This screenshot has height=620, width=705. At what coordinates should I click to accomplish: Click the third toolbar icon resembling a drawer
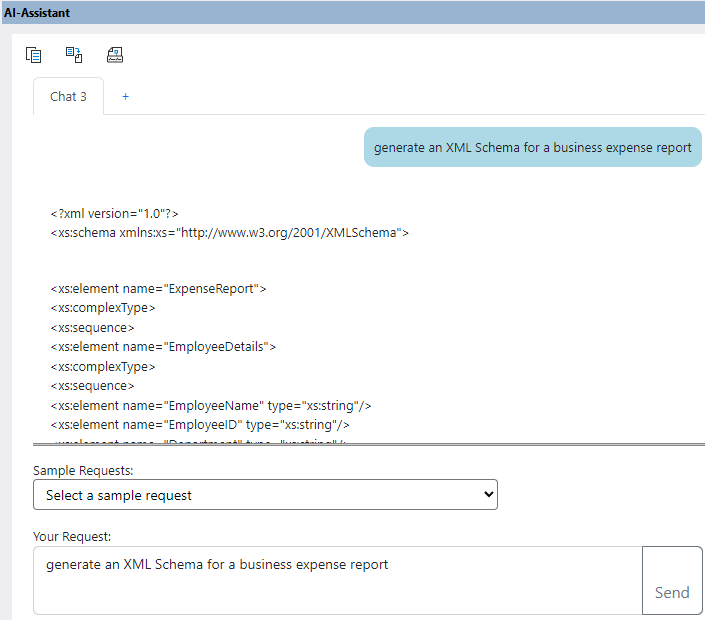click(115, 55)
